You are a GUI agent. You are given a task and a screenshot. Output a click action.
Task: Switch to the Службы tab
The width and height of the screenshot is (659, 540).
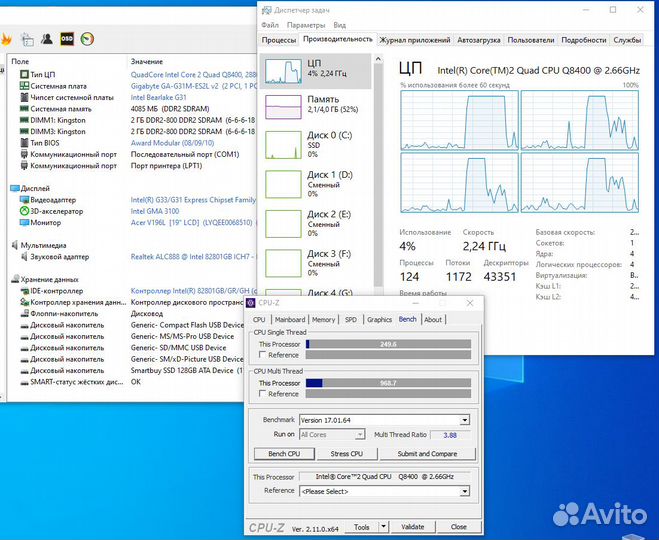pyautogui.click(x=627, y=40)
